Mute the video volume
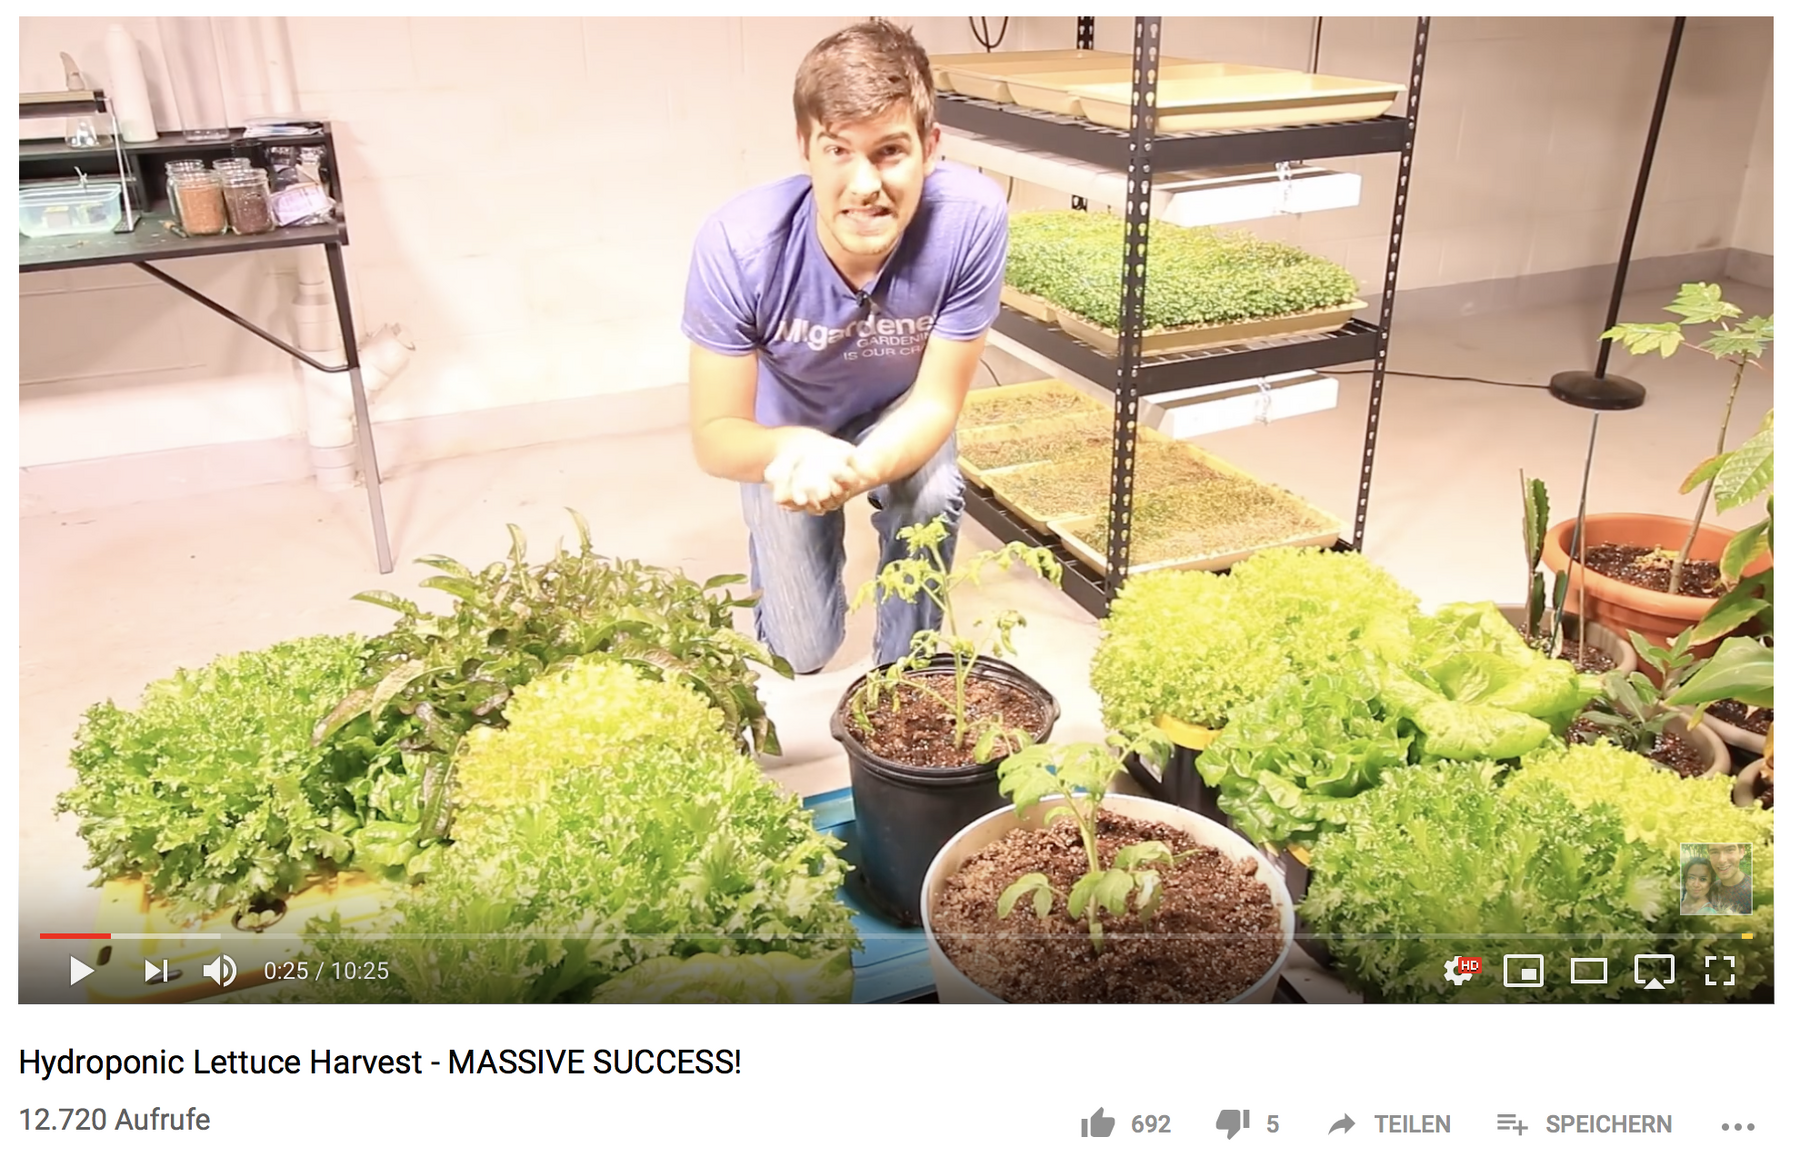 pyautogui.click(x=220, y=970)
